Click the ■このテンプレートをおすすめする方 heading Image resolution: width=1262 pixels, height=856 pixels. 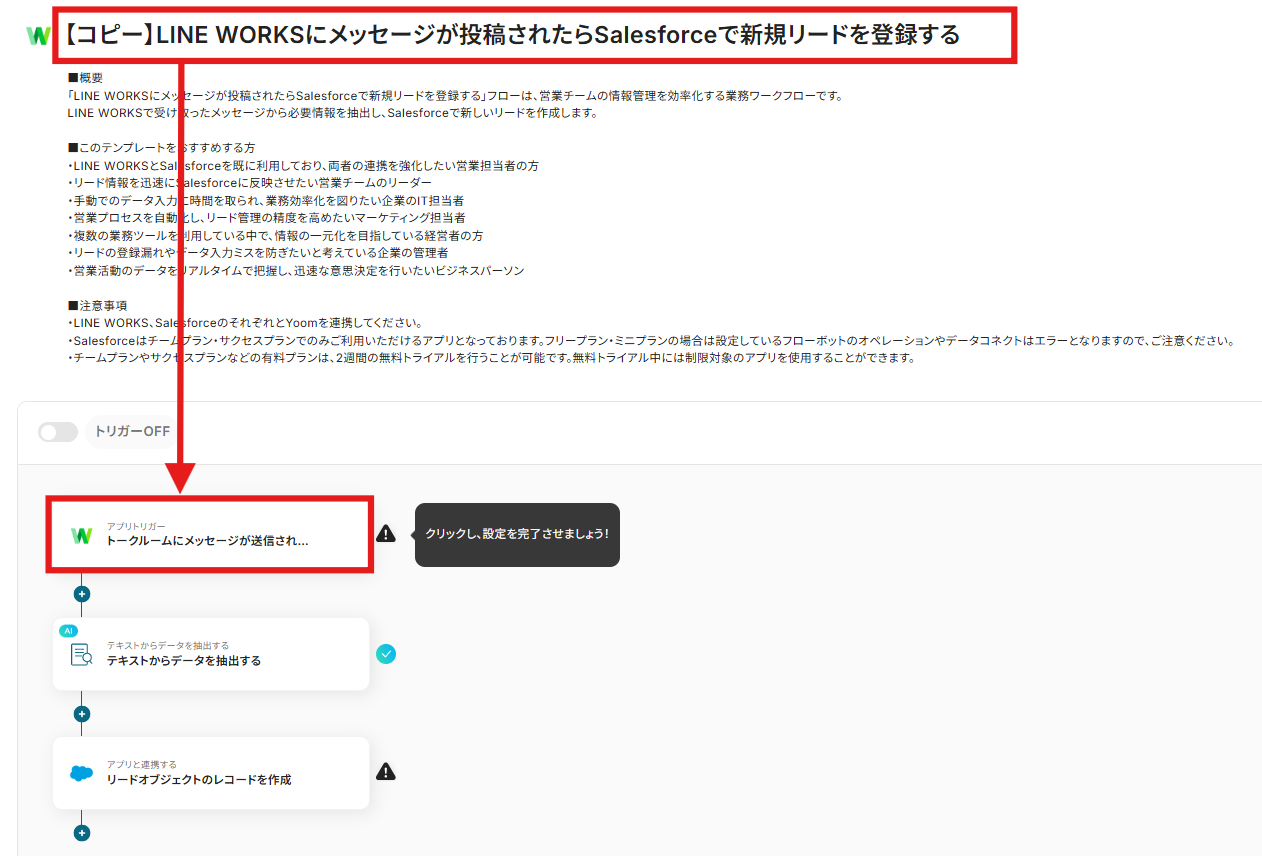161,148
